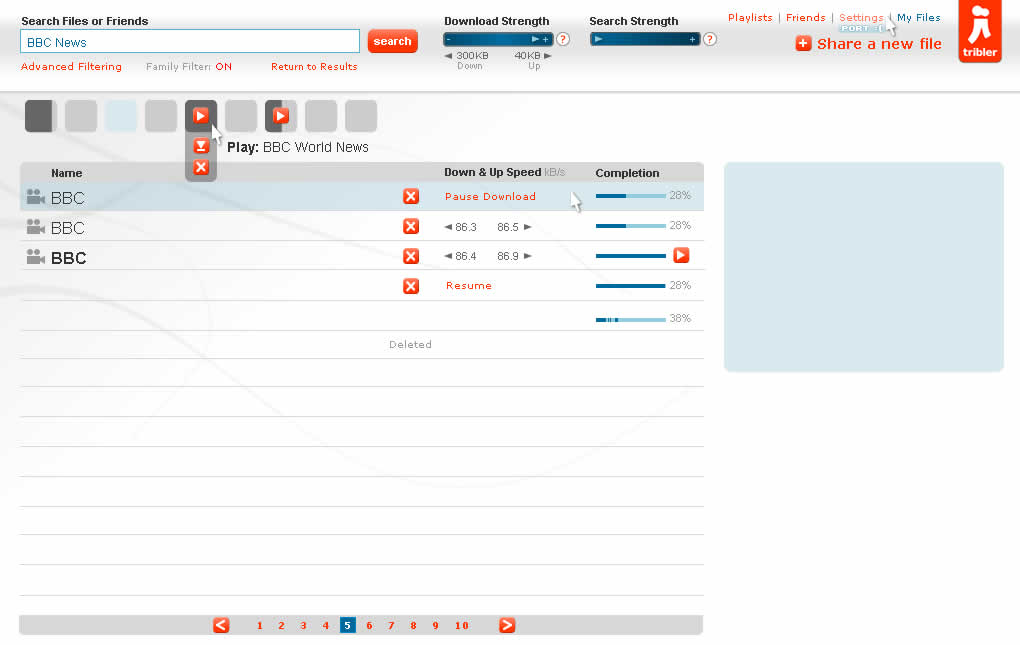1020x645 pixels.
Task: Click the Pause Download link
Action: click(490, 196)
